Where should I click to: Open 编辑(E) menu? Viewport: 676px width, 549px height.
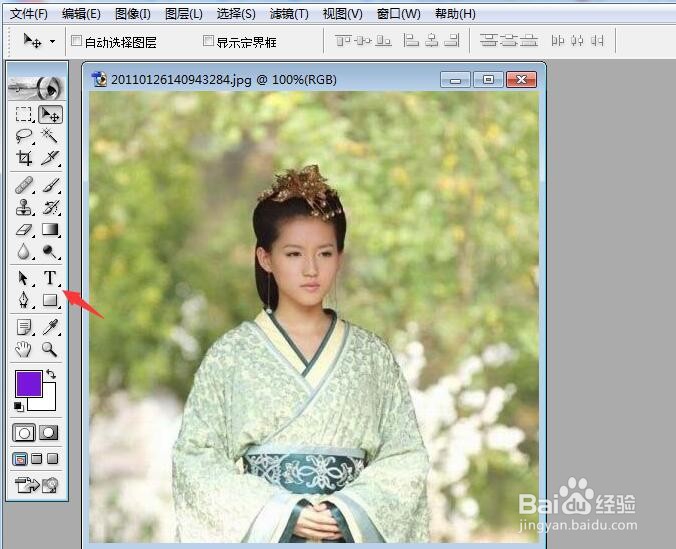(81, 14)
